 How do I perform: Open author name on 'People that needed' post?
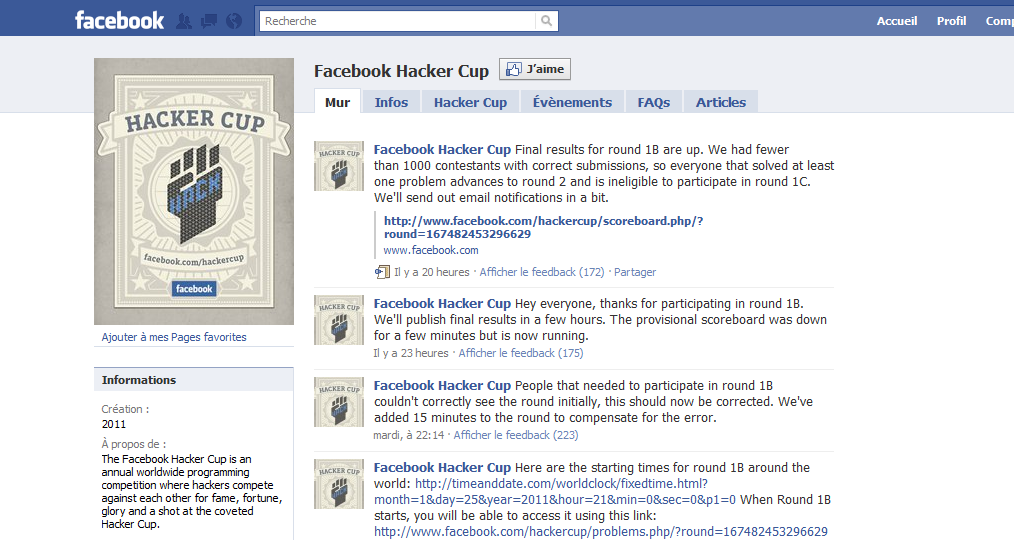pos(442,385)
